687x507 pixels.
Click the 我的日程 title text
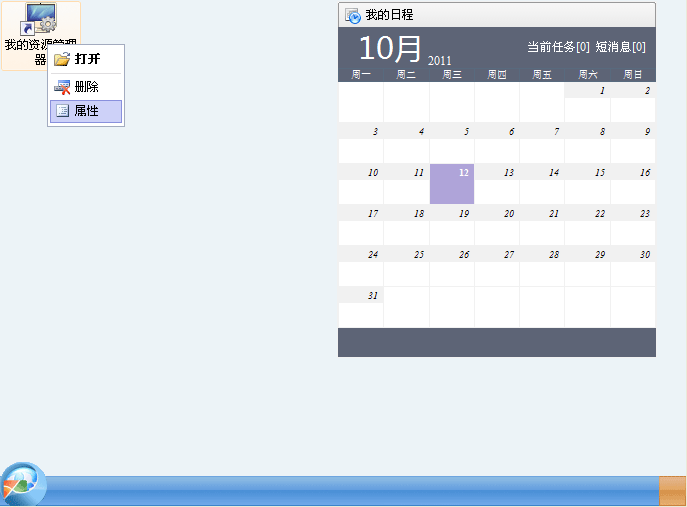click(x=390, y=15)
